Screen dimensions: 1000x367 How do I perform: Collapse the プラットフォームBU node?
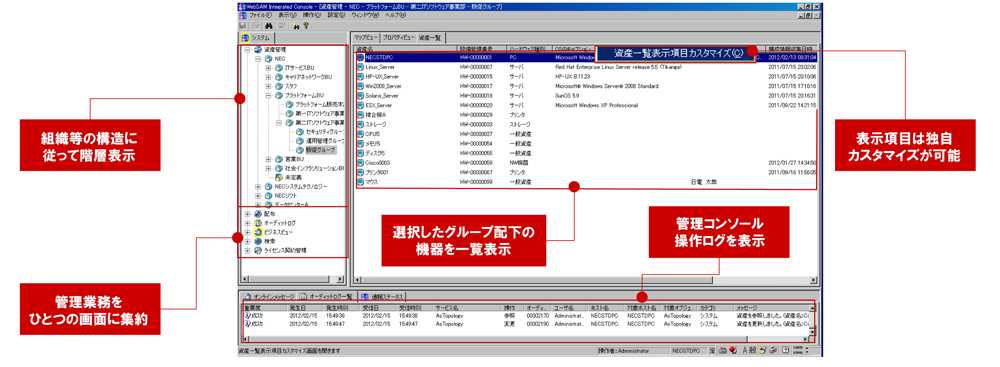(268, 95)
